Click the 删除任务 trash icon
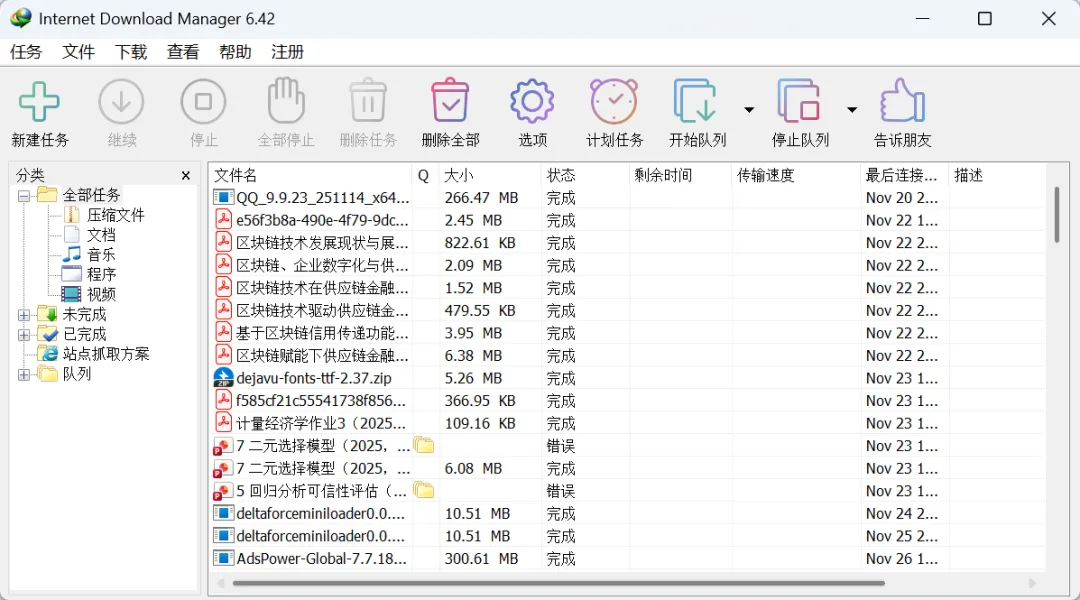 (x=368, y=101)
